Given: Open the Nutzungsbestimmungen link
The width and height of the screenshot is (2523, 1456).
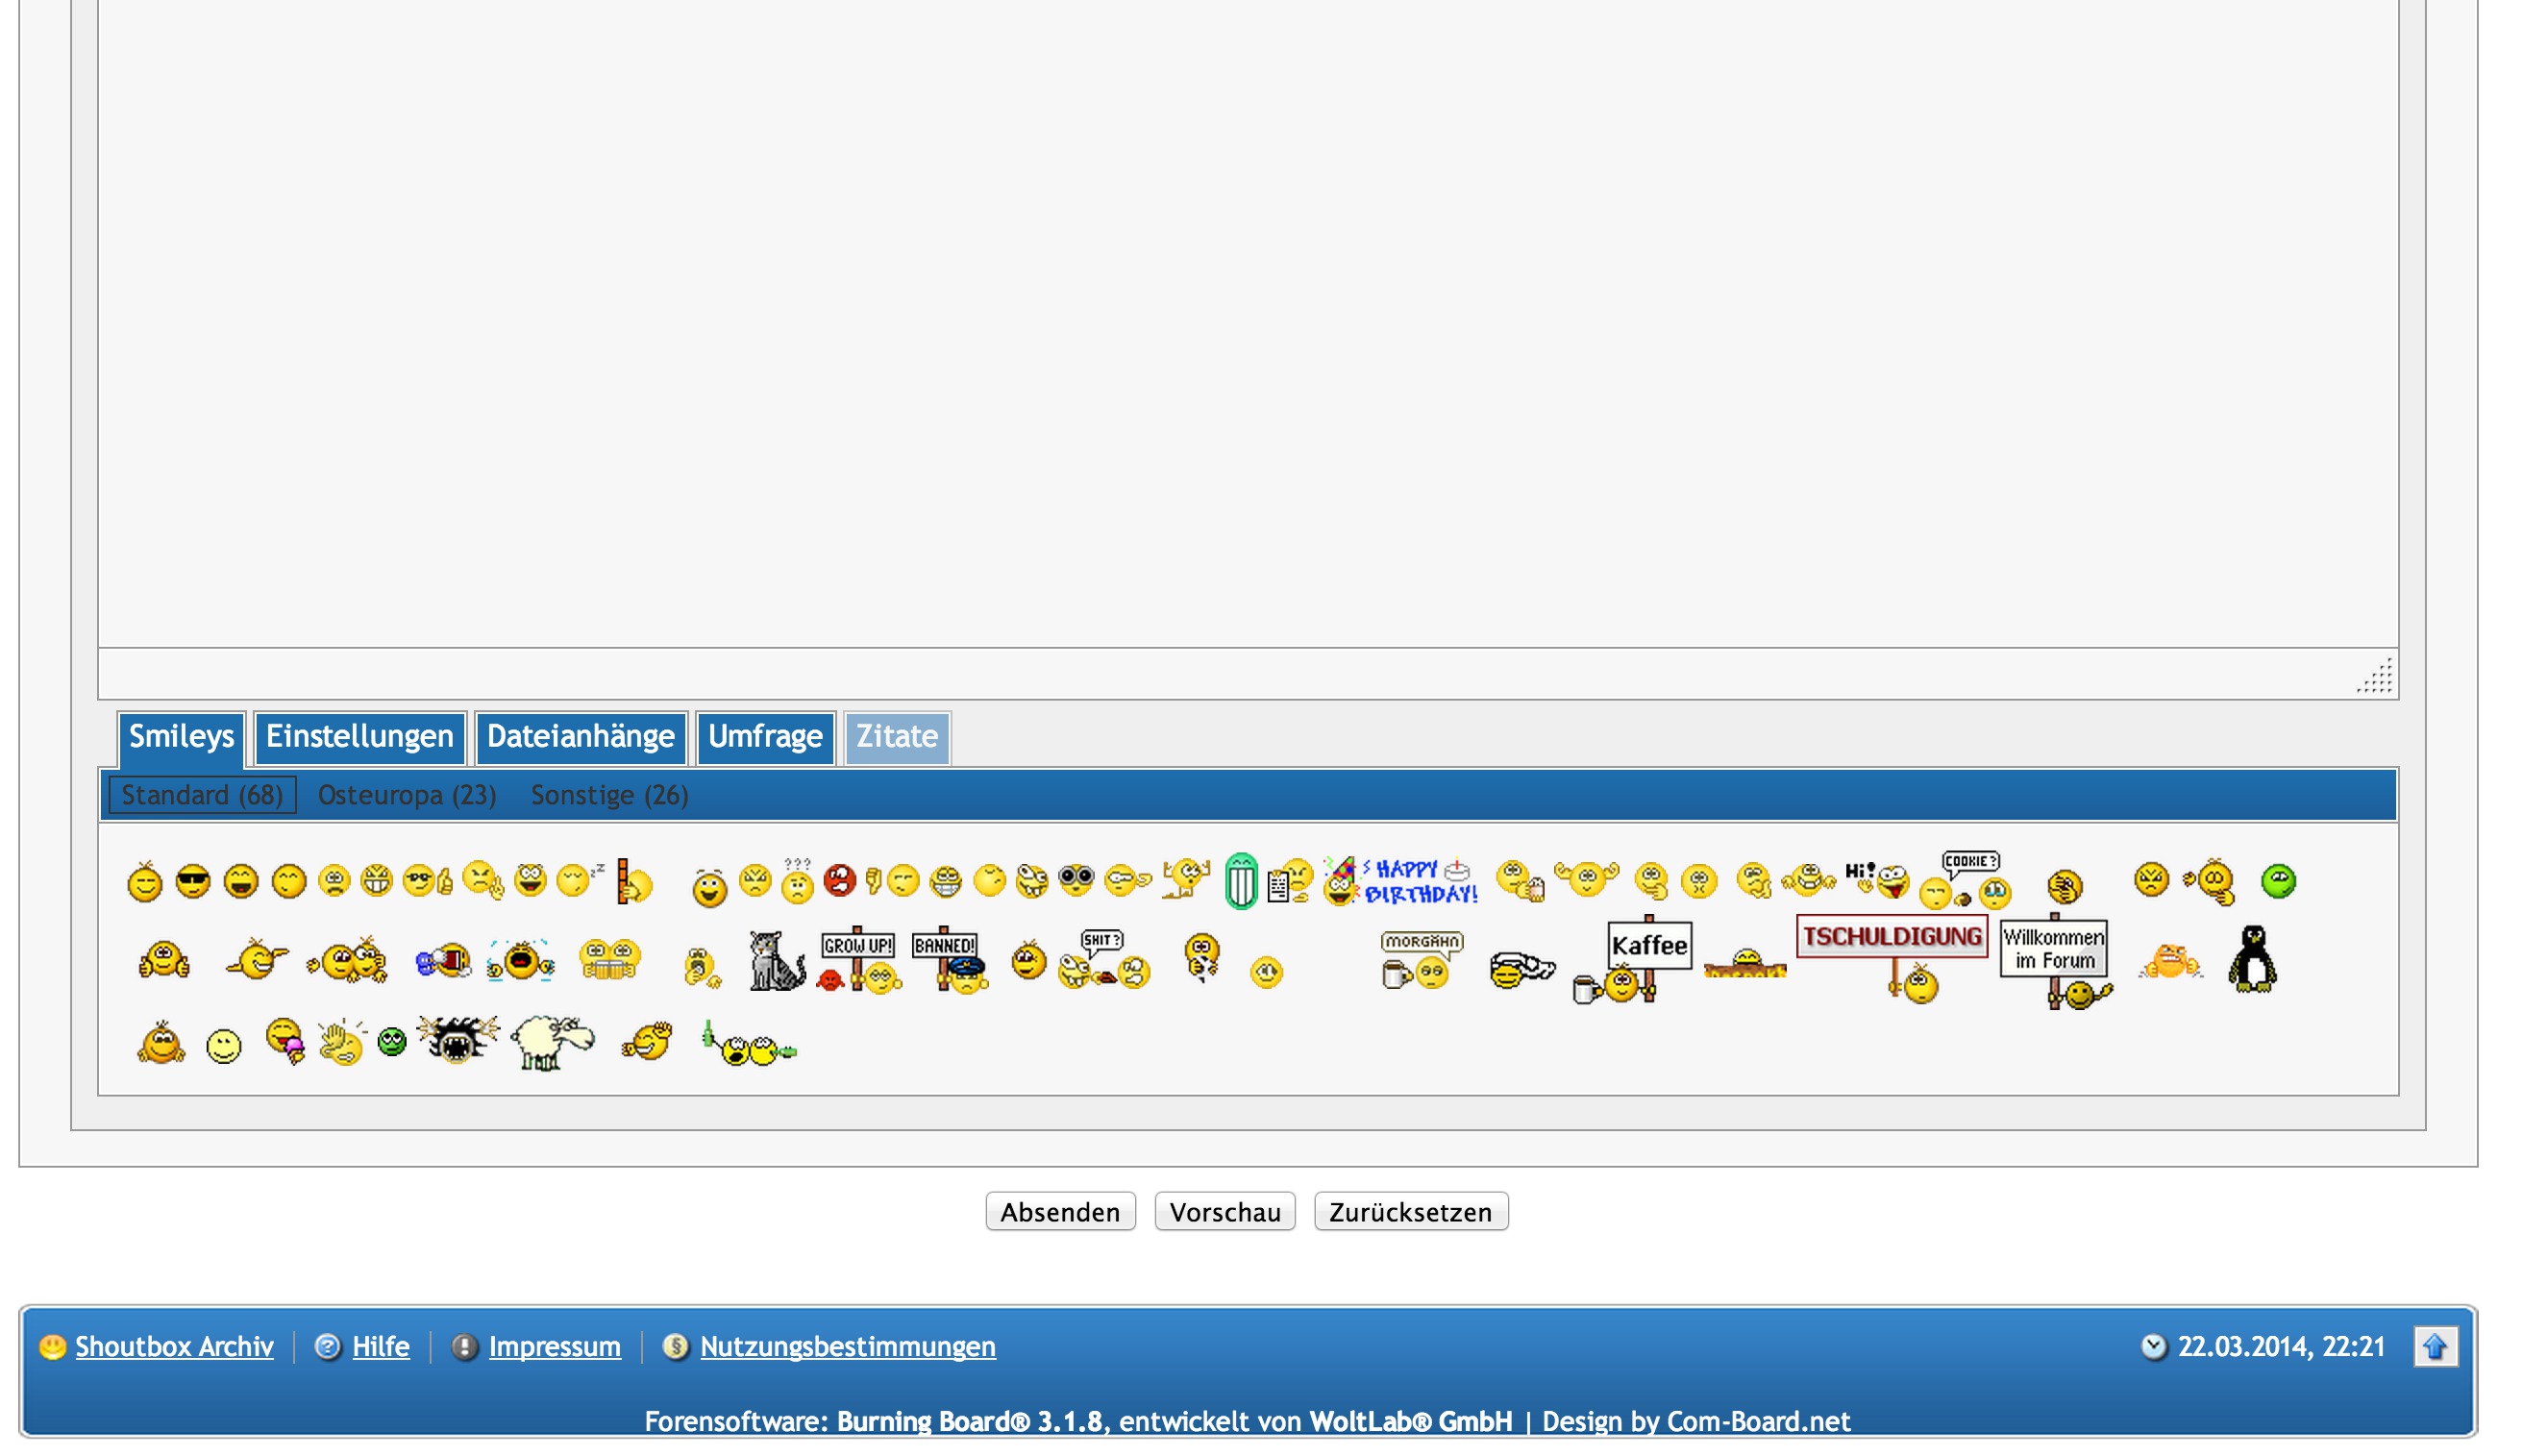Looking at the screenshot, I should (x=847, y=1347).
